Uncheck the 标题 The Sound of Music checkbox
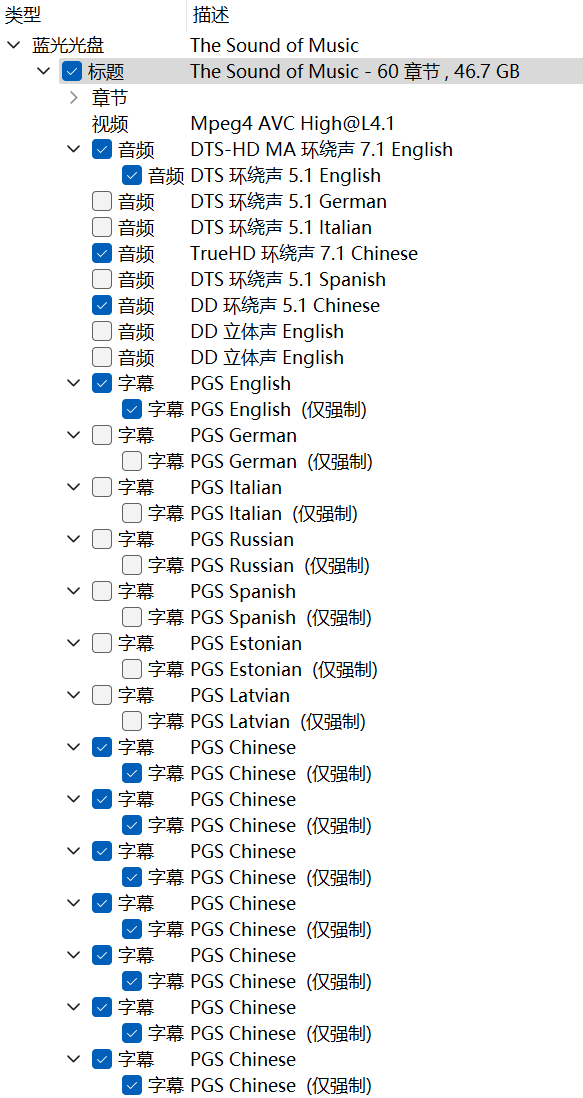 72,71
